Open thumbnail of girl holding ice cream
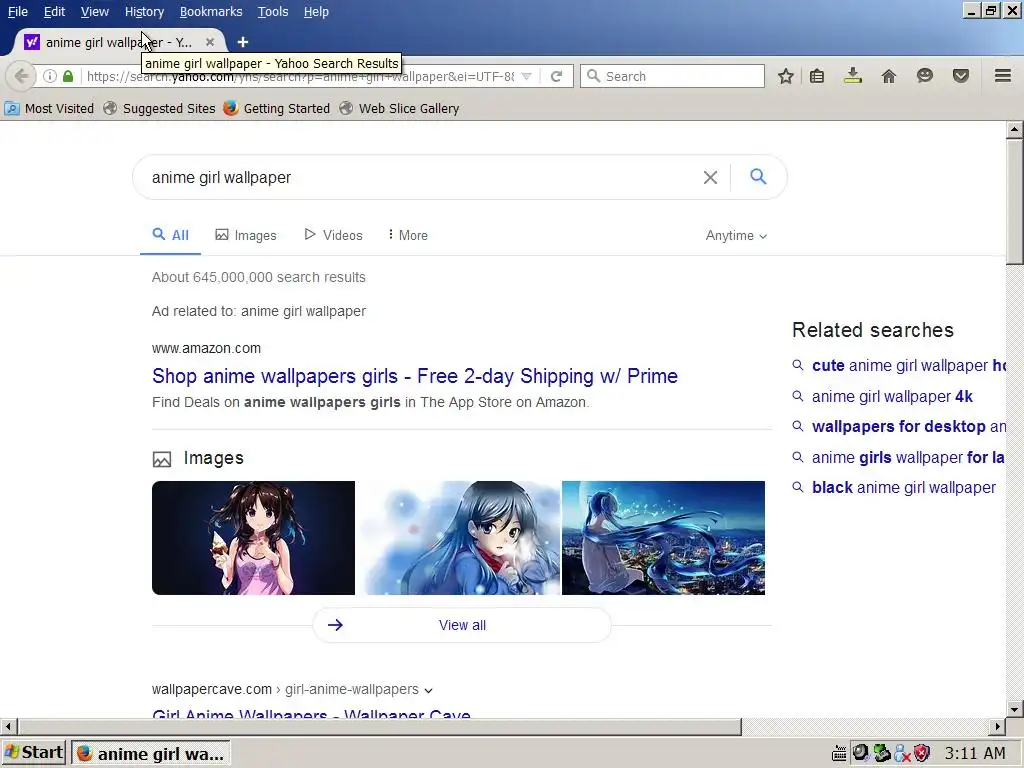 pyautogui.click(x=253, y=538)
